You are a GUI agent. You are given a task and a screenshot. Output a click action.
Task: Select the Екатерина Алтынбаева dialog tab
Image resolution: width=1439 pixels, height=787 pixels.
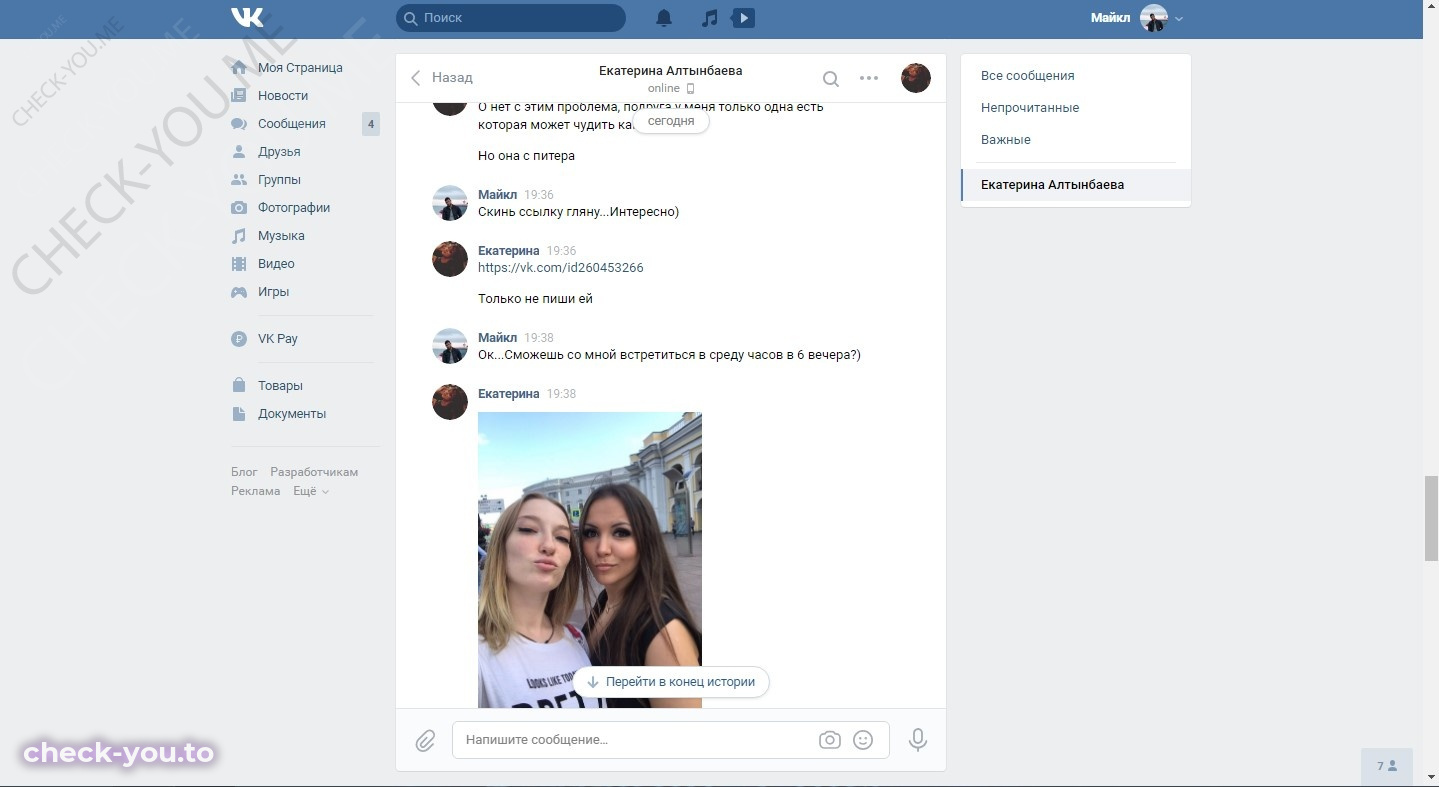point(1076,185)
